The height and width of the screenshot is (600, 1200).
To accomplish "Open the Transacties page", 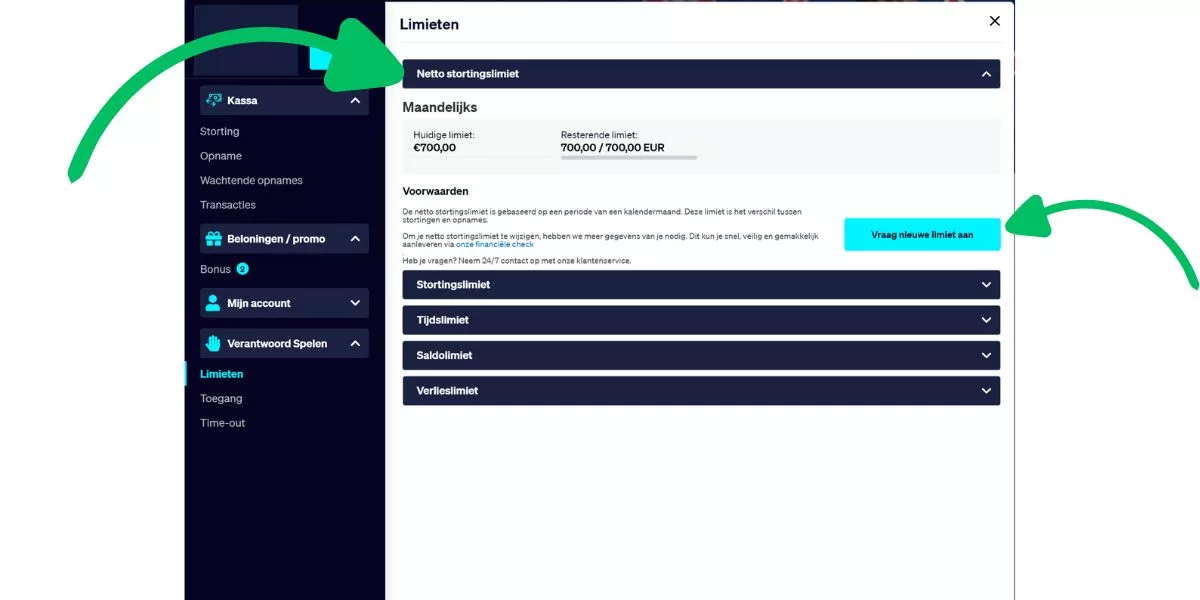I will point(228,205).
